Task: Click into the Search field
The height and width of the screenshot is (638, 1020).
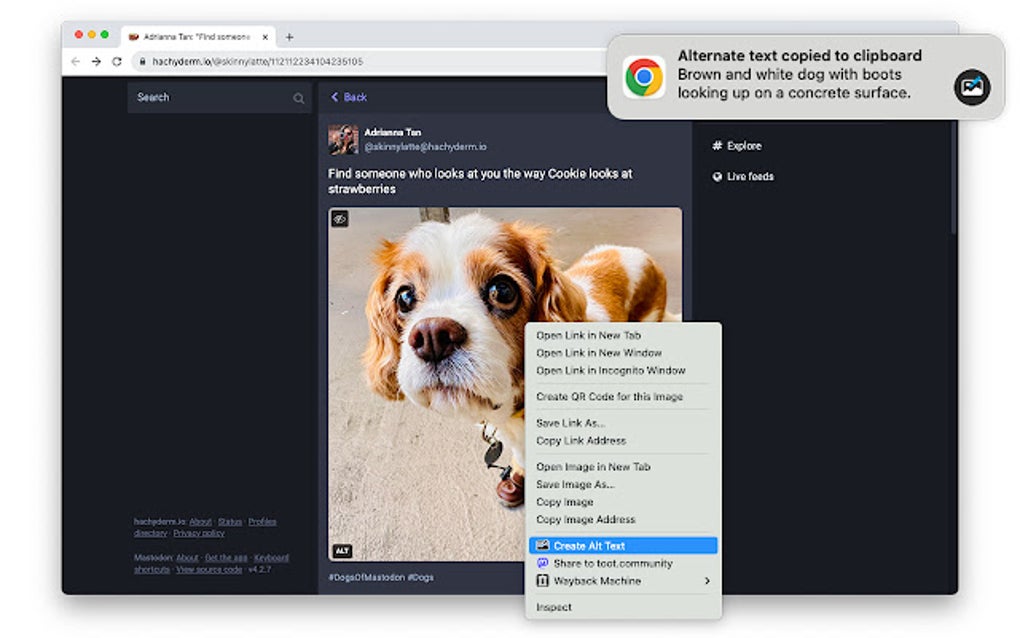Action: [x=220, y=98]
